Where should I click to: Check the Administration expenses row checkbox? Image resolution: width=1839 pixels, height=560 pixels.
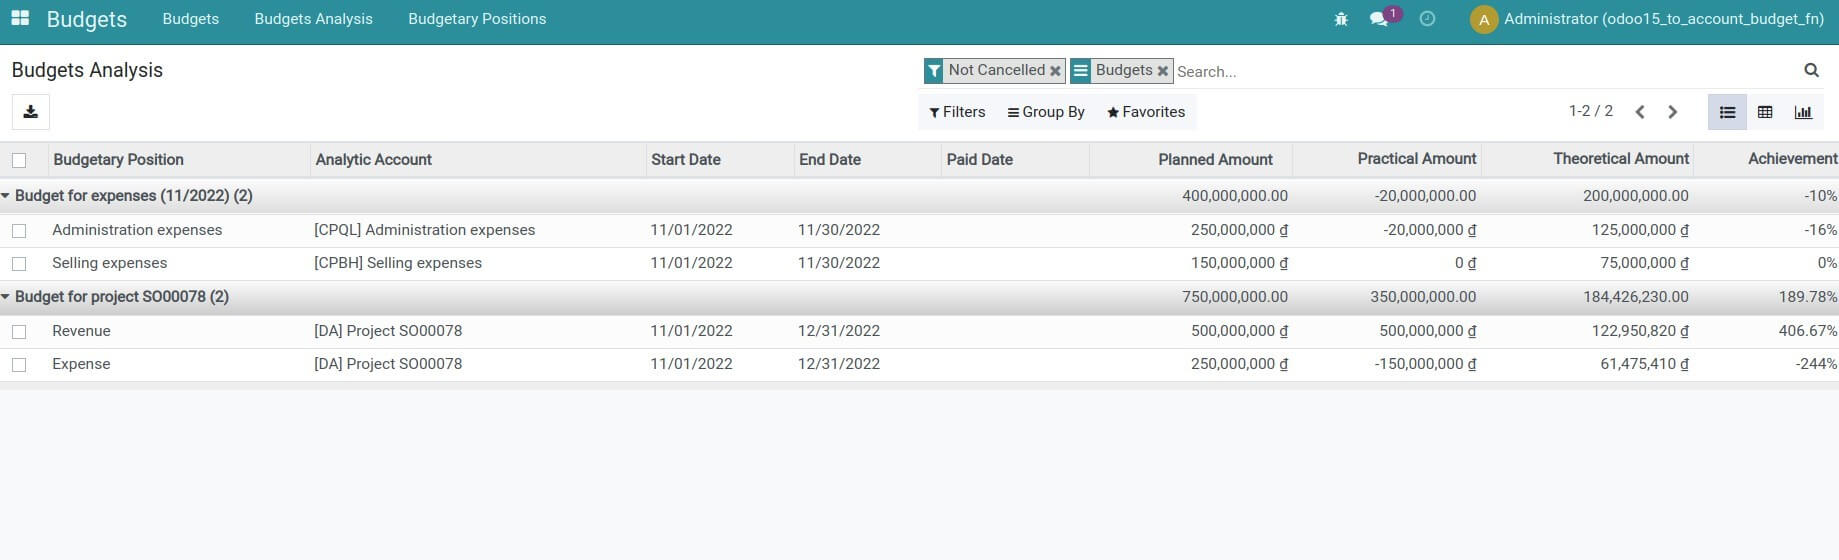(19, 231)
